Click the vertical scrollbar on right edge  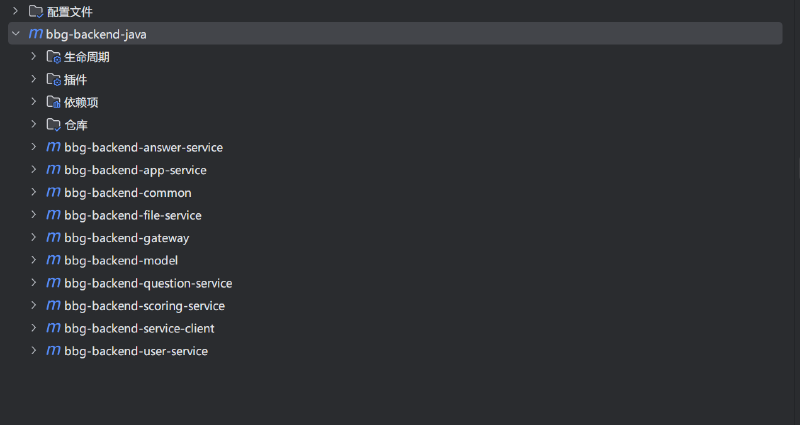[x=797, y=168]
